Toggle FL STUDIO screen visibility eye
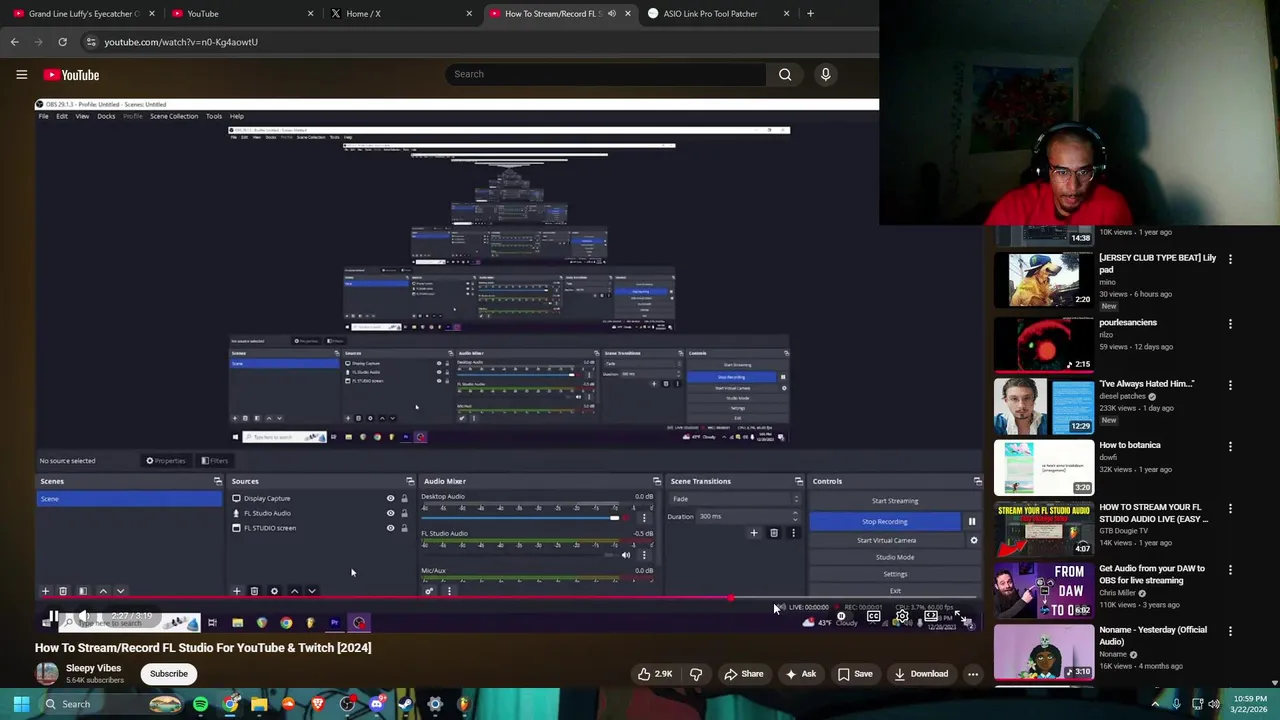The width and height of the screenshot is (1280, 720). pyautogui.click(x=391, y=528)
